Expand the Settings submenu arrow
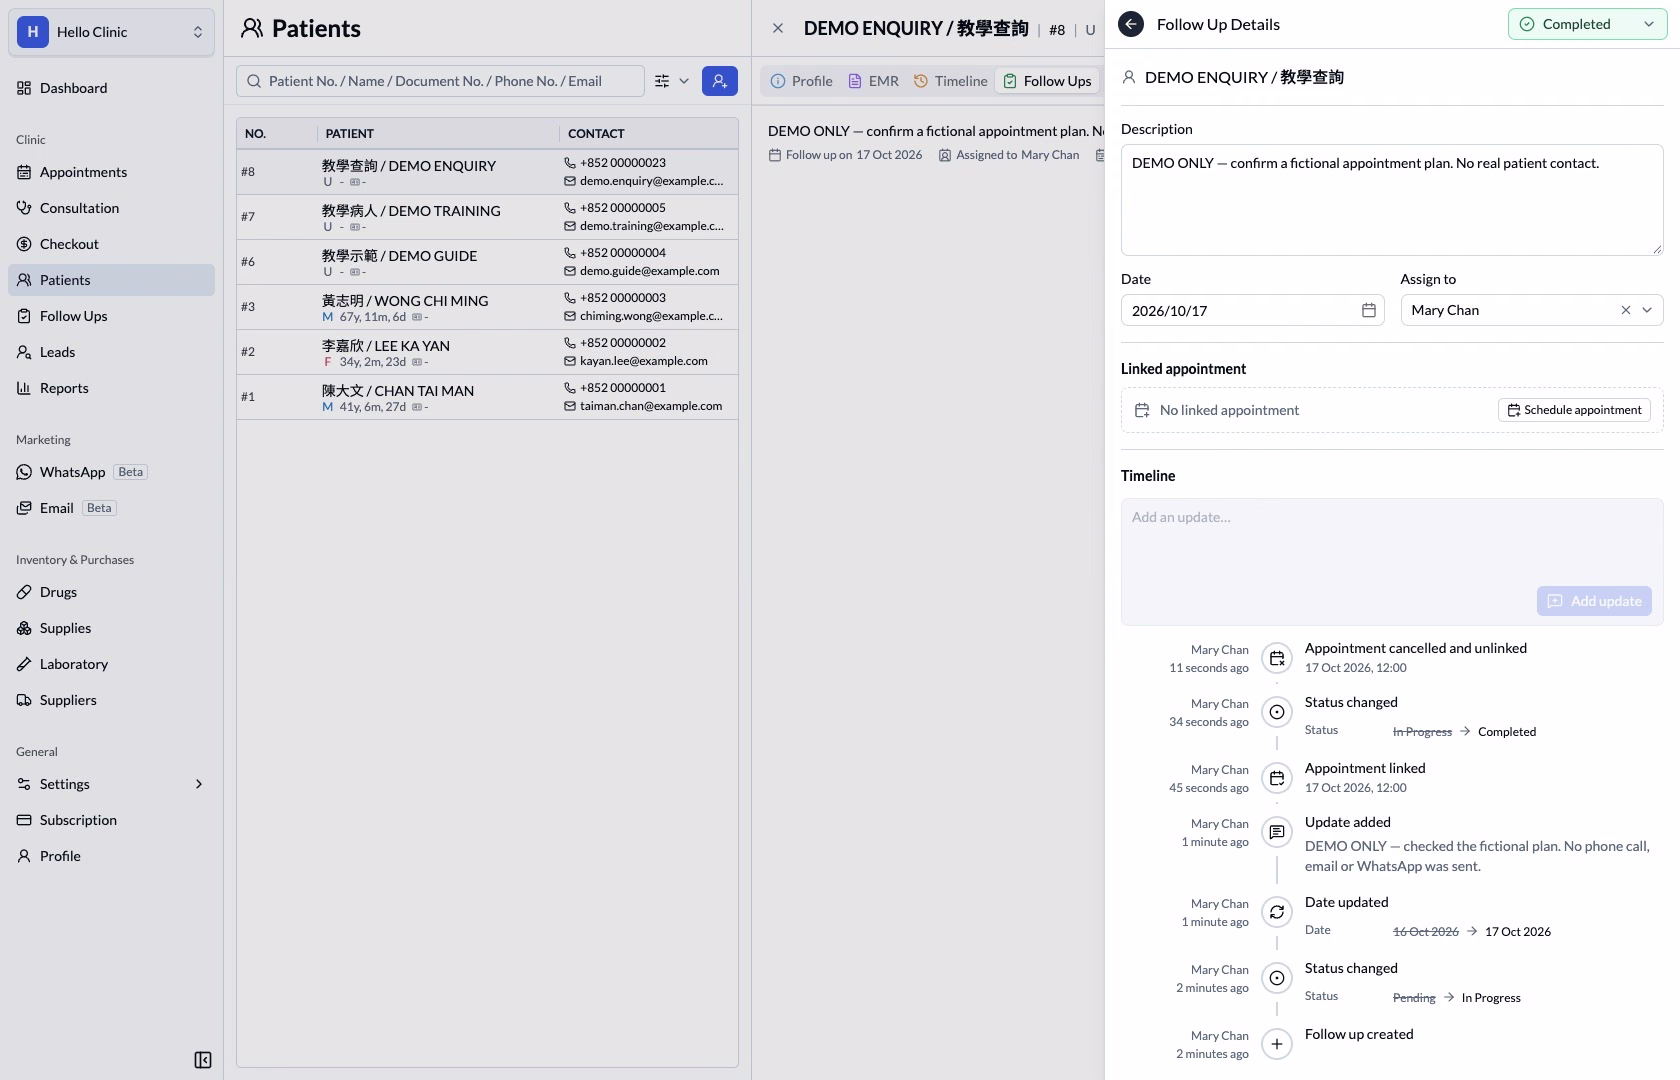1680x1080 pixels. (199, 784)
